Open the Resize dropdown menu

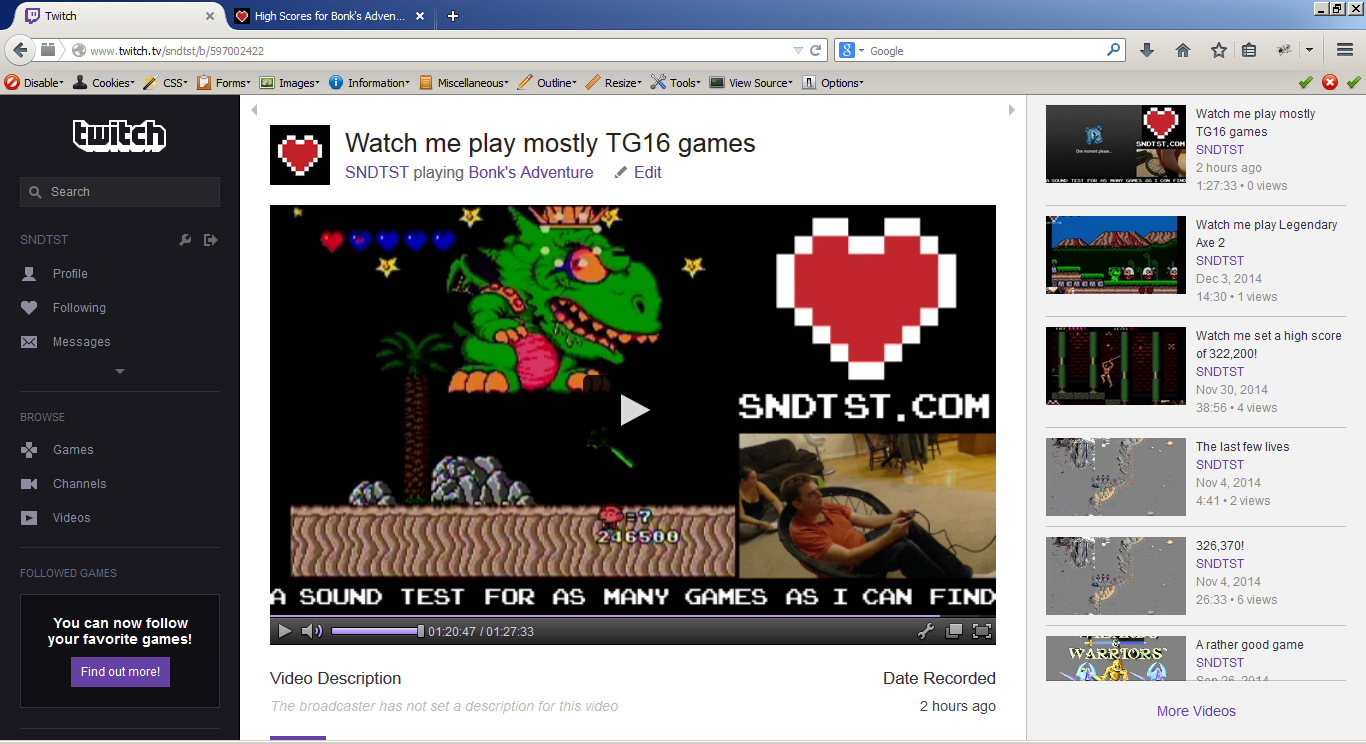pos(615,83)
